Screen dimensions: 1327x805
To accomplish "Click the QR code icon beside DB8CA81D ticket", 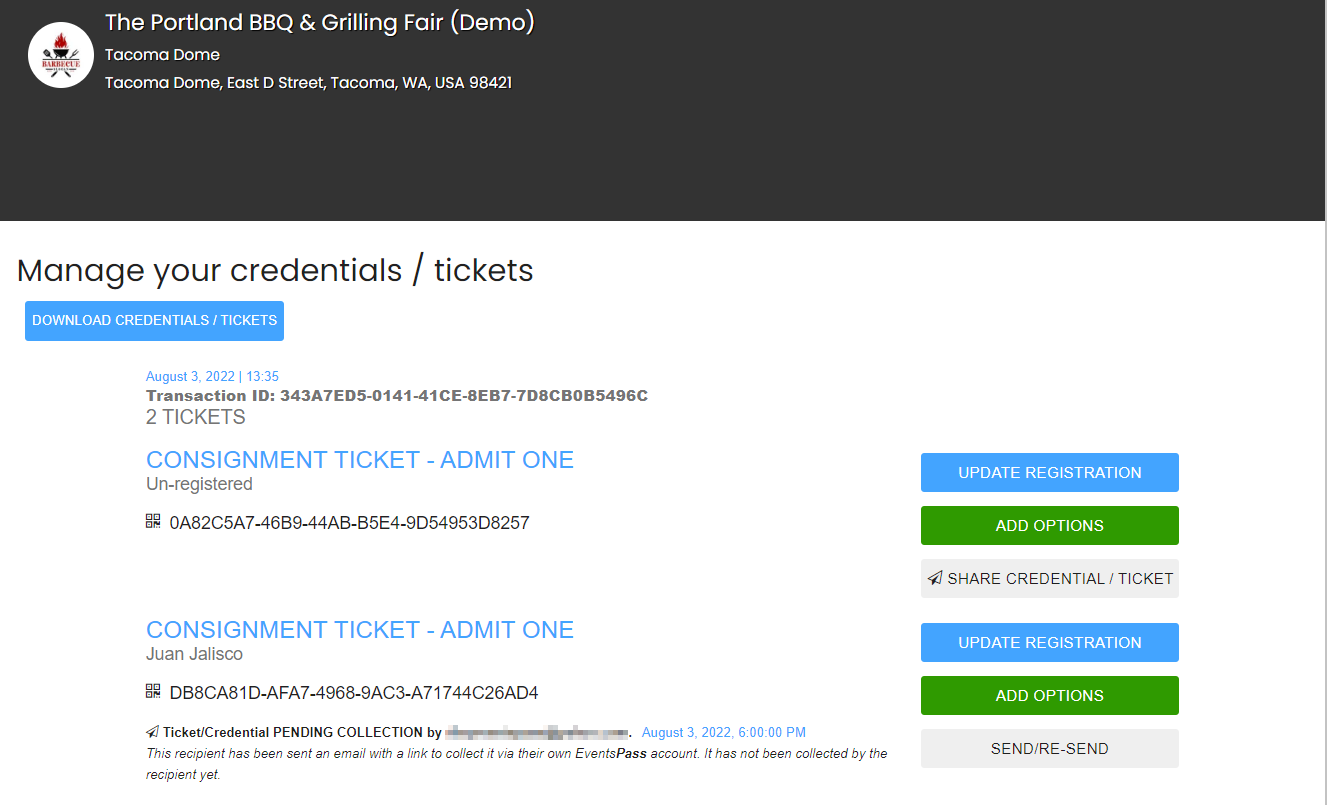I will tap(153, 691).
